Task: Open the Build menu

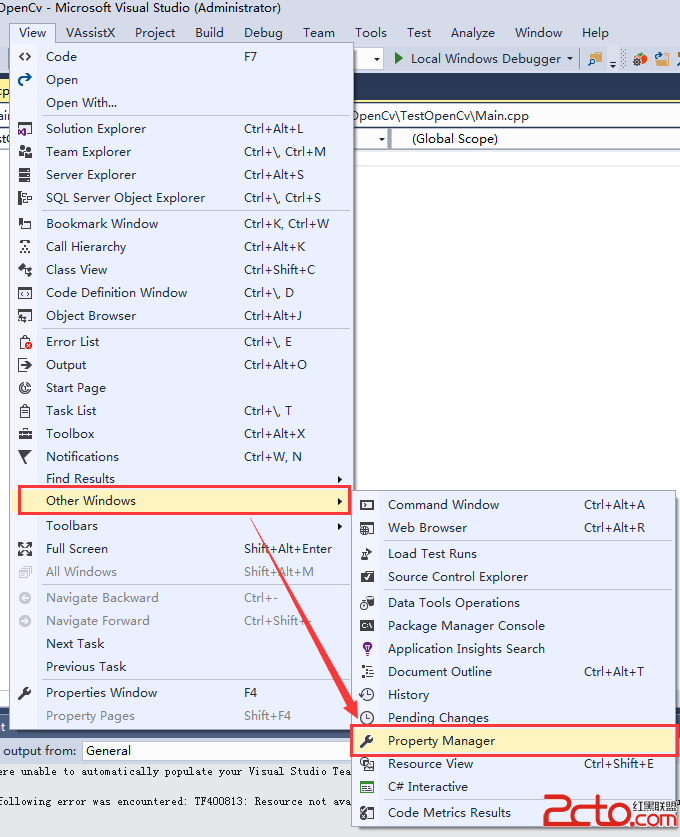Action: point(209,33)
